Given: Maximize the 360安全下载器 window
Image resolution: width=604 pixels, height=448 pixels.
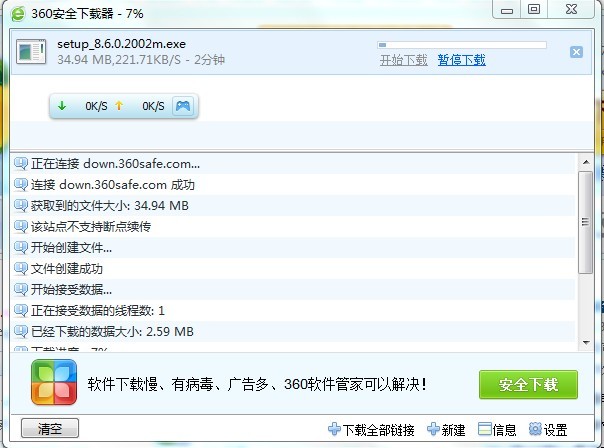Looking at the screenshot, I should [534, 9].
